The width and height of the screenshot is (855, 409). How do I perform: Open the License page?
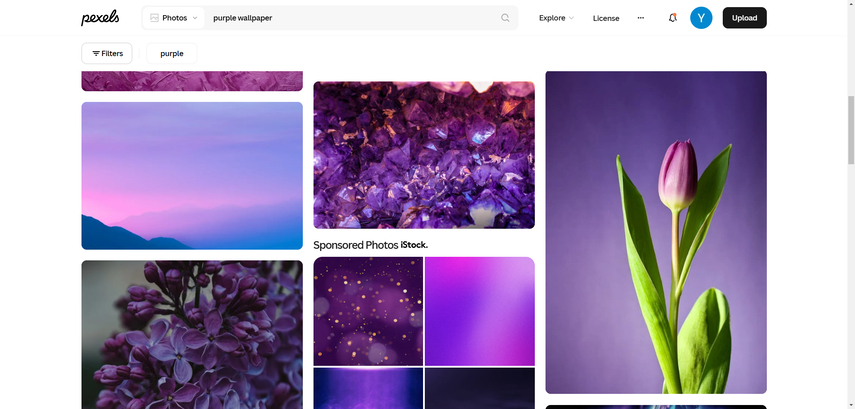click(606, 18)
